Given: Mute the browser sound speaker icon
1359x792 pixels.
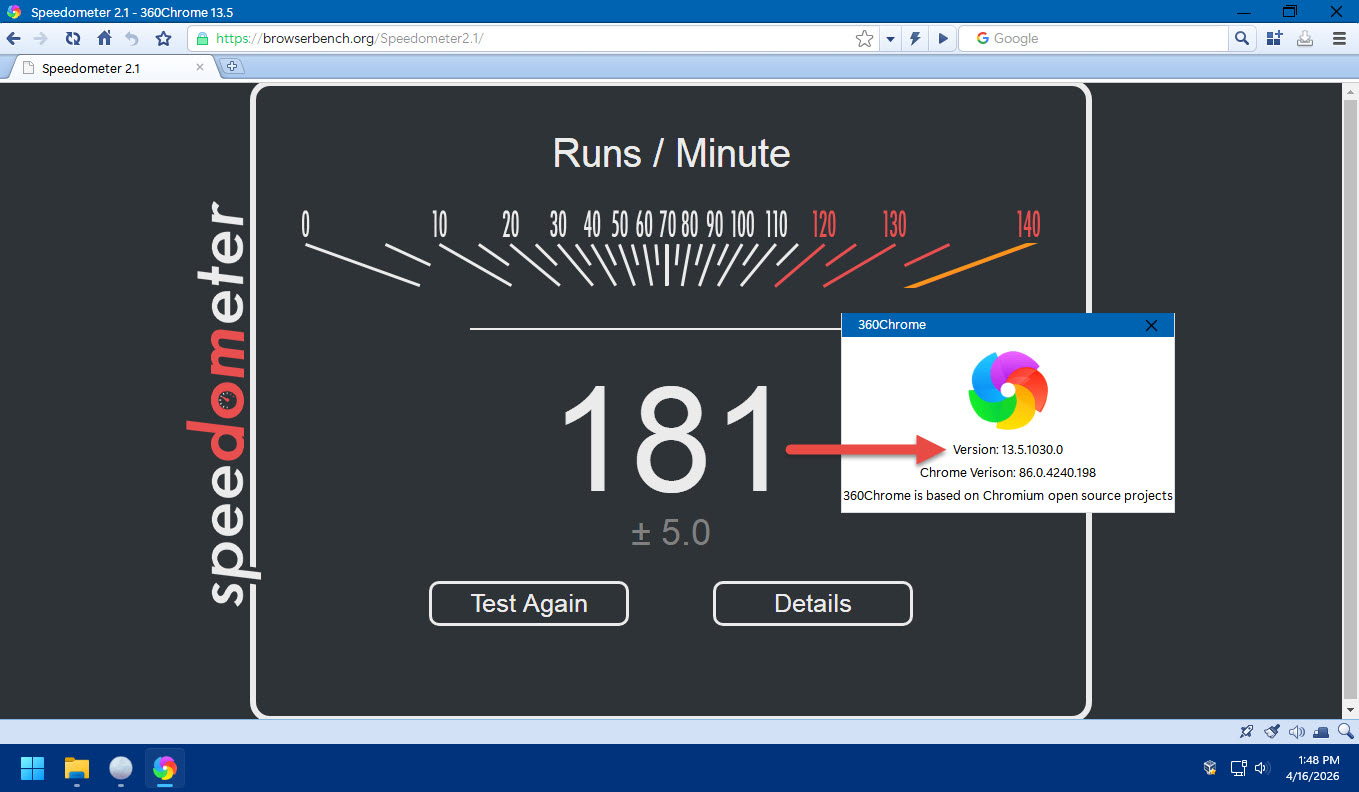Looking at the screenshot, I should click(1297, 731).
